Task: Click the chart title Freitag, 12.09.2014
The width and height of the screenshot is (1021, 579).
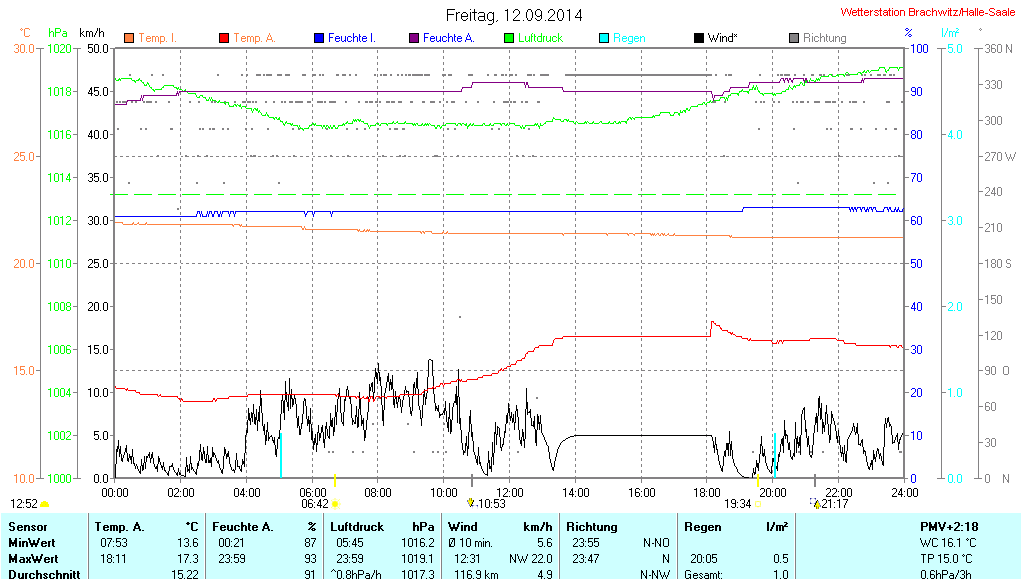Action: point(514,15)
